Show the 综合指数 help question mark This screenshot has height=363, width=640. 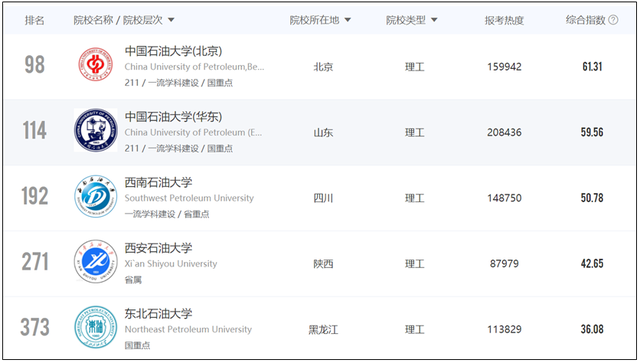click(x=613, y=20)
